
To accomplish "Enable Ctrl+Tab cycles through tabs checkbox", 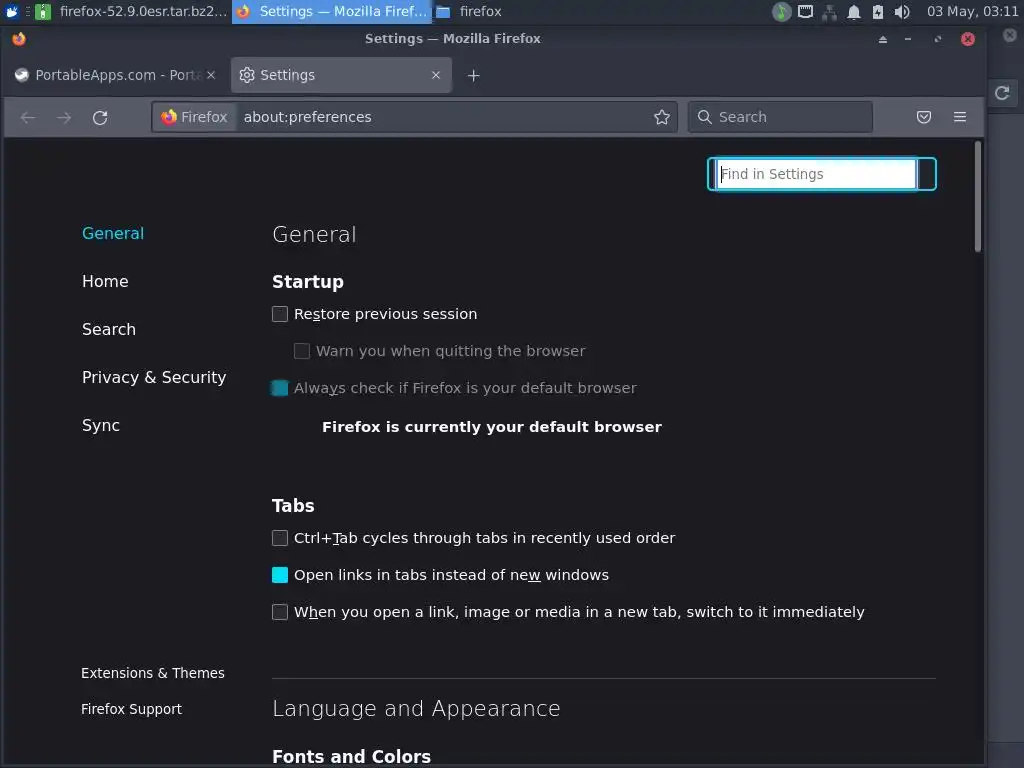I will tap(280, 538).
